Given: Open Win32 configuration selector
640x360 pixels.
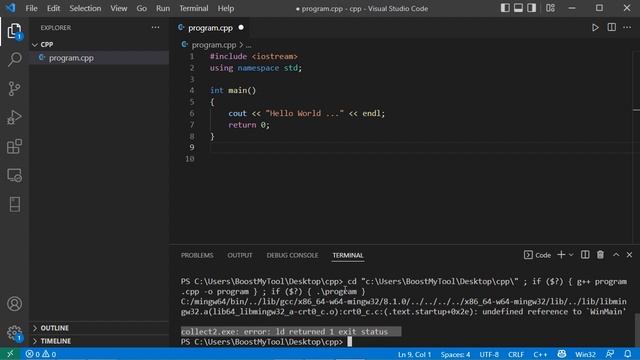Looking at the screenshot, I should [x=585, y=354].
